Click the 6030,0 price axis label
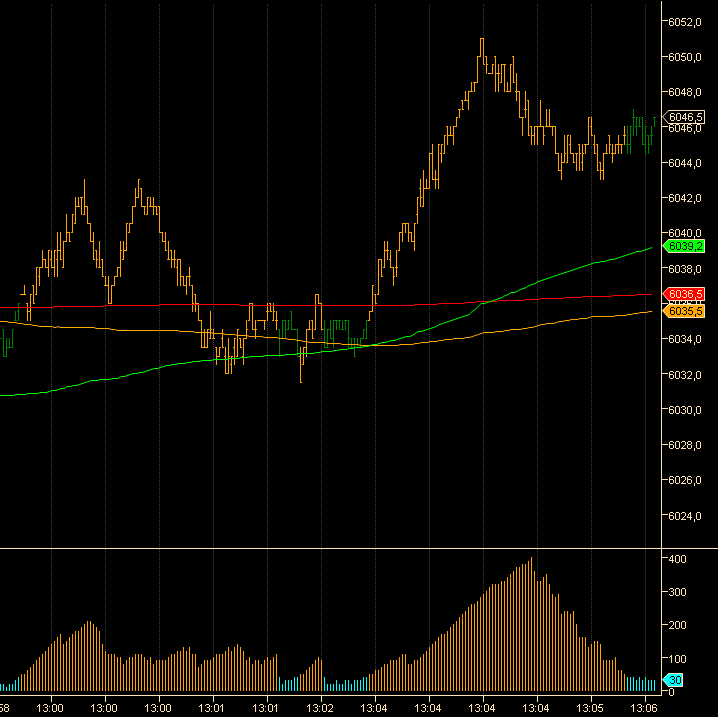The height and width of the screenshot is (717, 718). pyautogui.click(x=685, y=410)
